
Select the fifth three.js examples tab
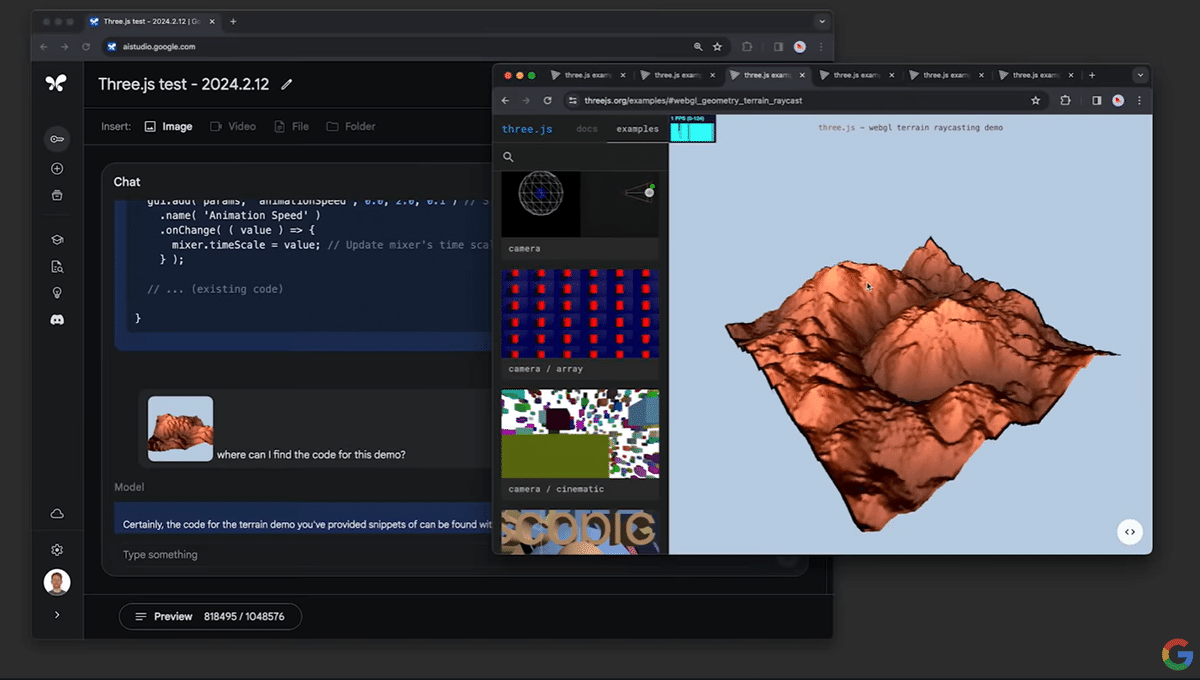tap(947, 75)
